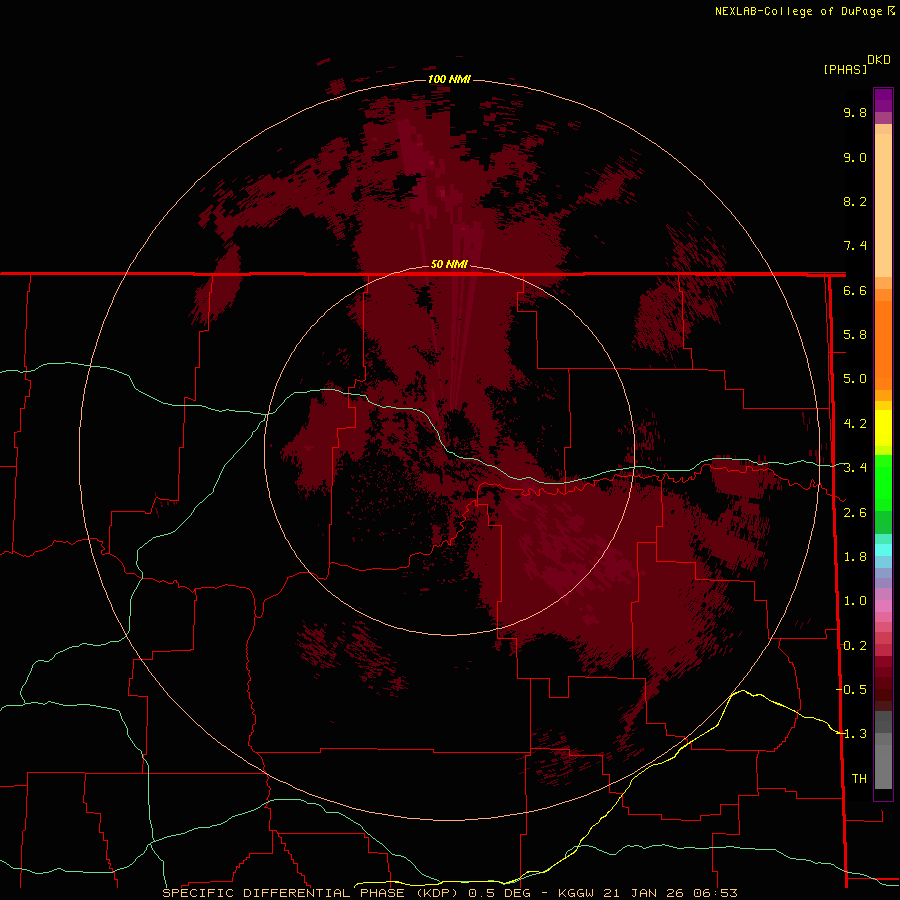Click the 0.5 DEG elevation angle text
This screenshot has width=900, height=900.
pos(499,893)
